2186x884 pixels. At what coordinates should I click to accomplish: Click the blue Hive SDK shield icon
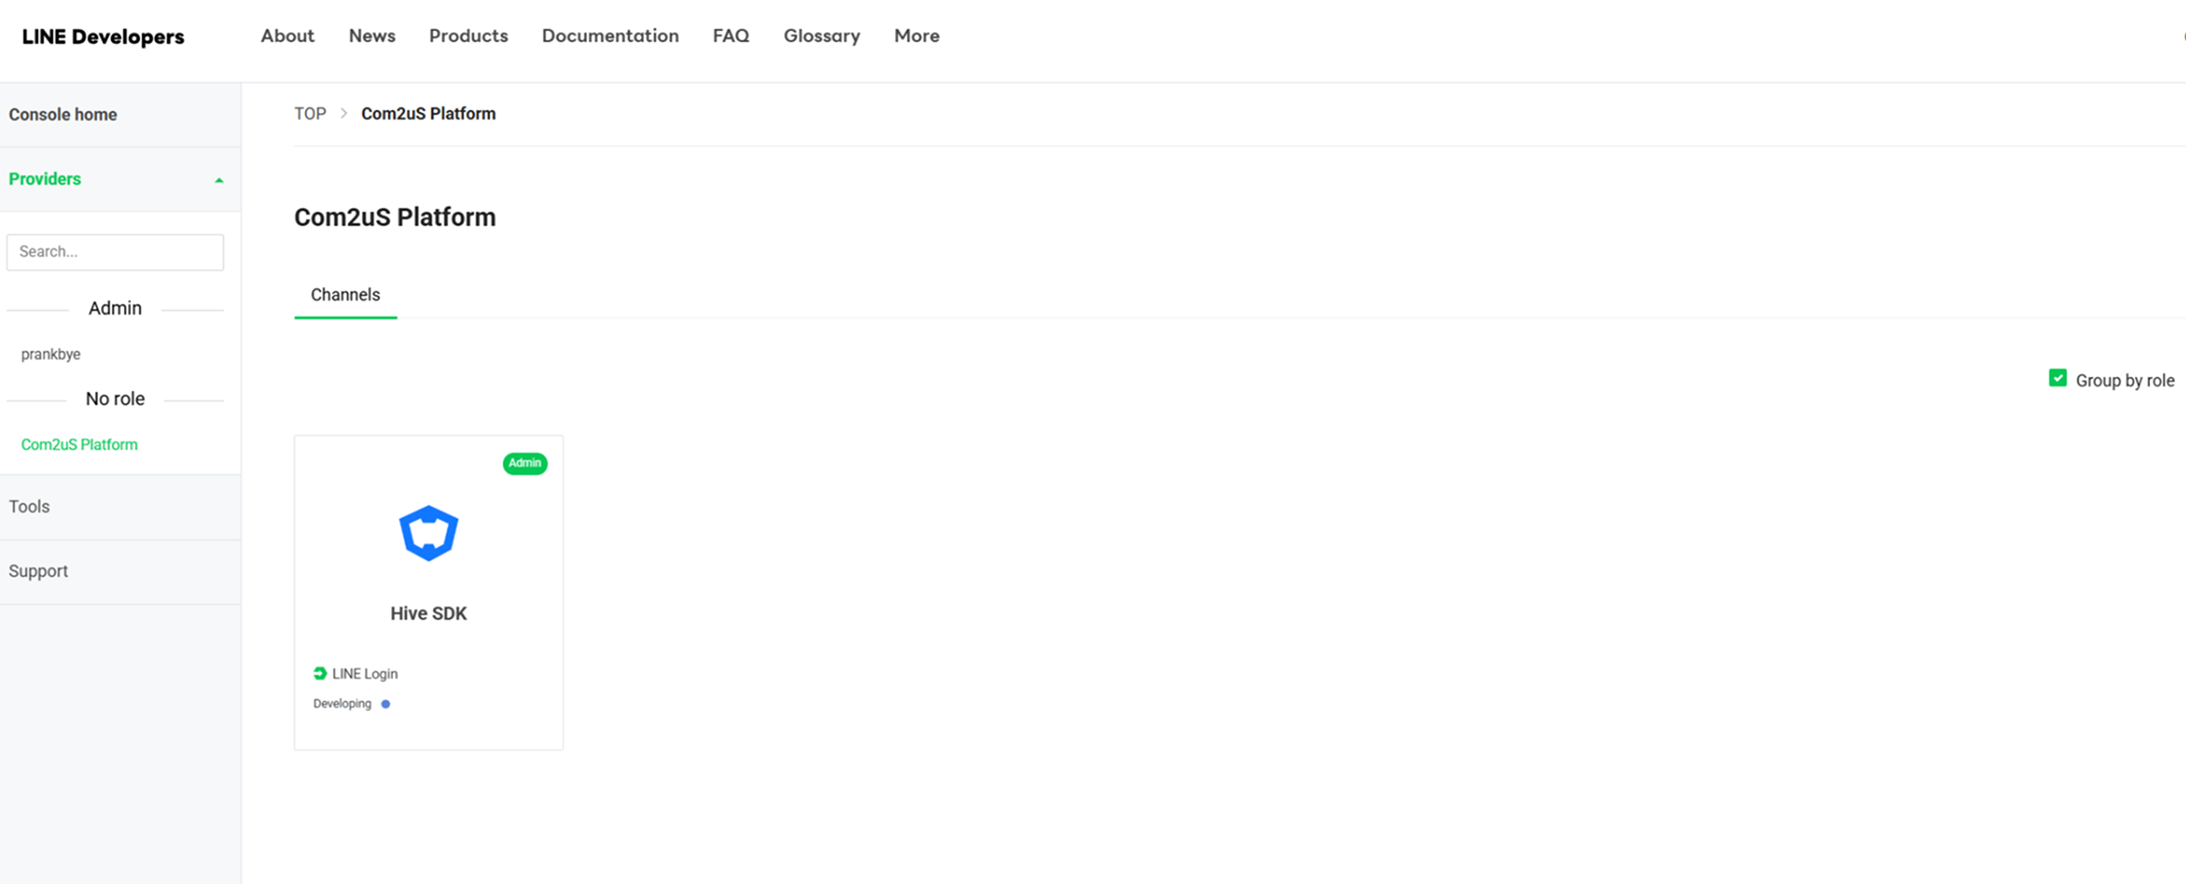point(428,533)
